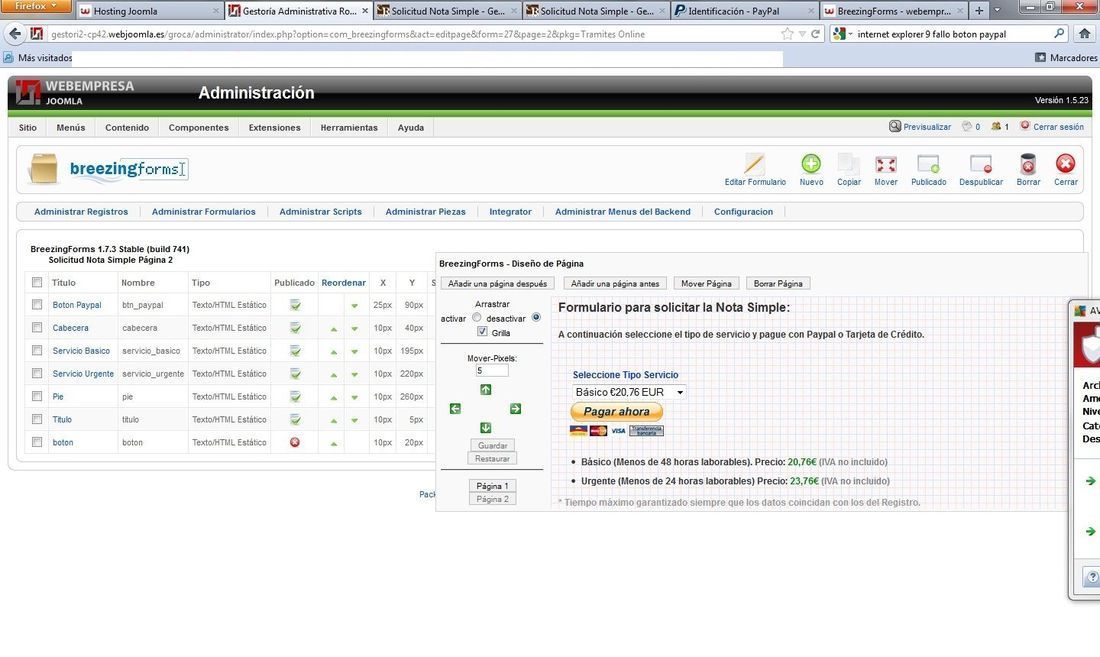Check the Servicio Urgente row checkbox
1100x657 pixels.
[x=36, y=374]
